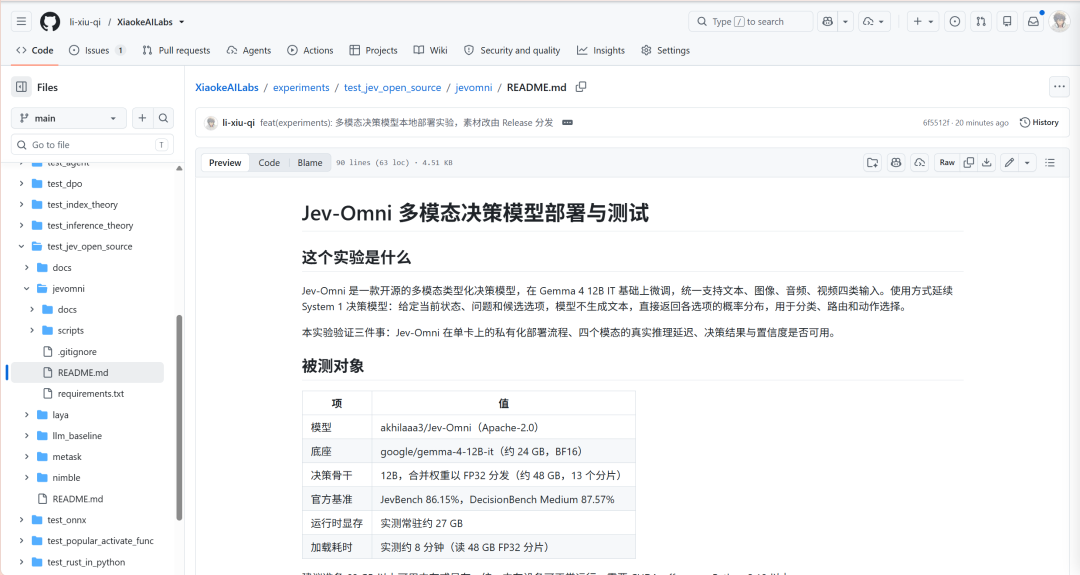
Task: Search files with the magnifier button
Action: (163, 118)
